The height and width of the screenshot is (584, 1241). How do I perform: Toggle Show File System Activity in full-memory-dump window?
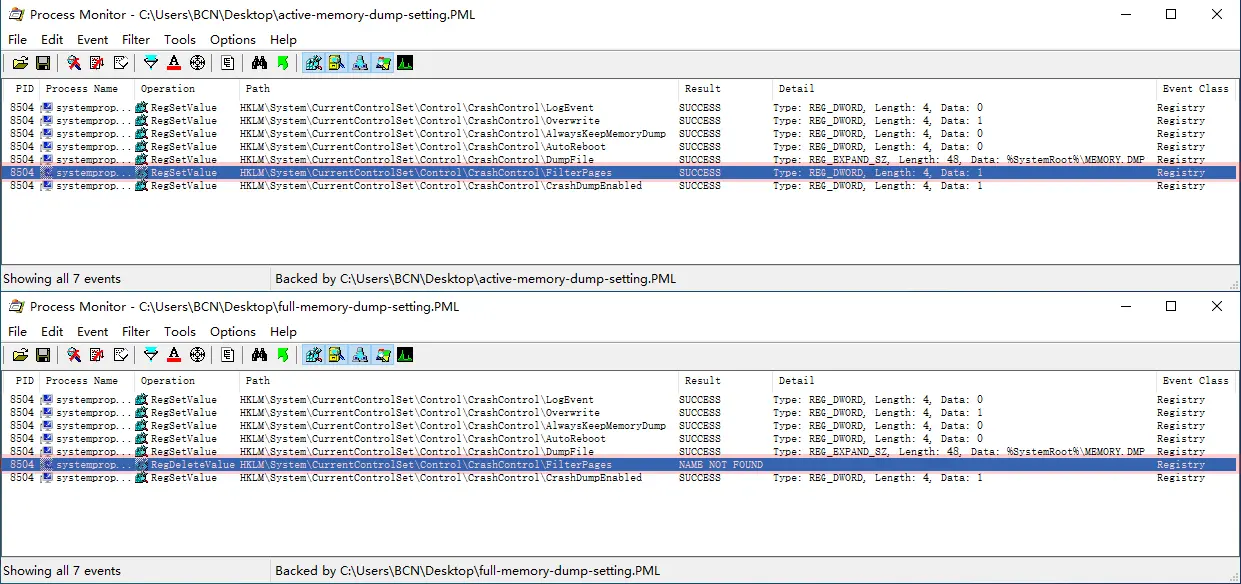(x=337, y=355)
